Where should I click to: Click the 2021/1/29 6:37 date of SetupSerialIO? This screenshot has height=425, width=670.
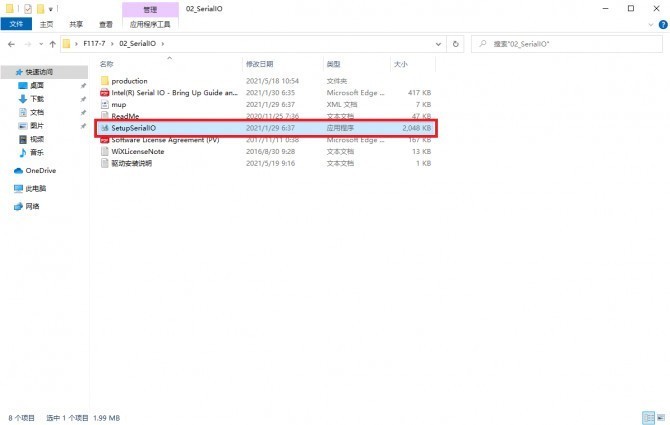coord(270,128)
